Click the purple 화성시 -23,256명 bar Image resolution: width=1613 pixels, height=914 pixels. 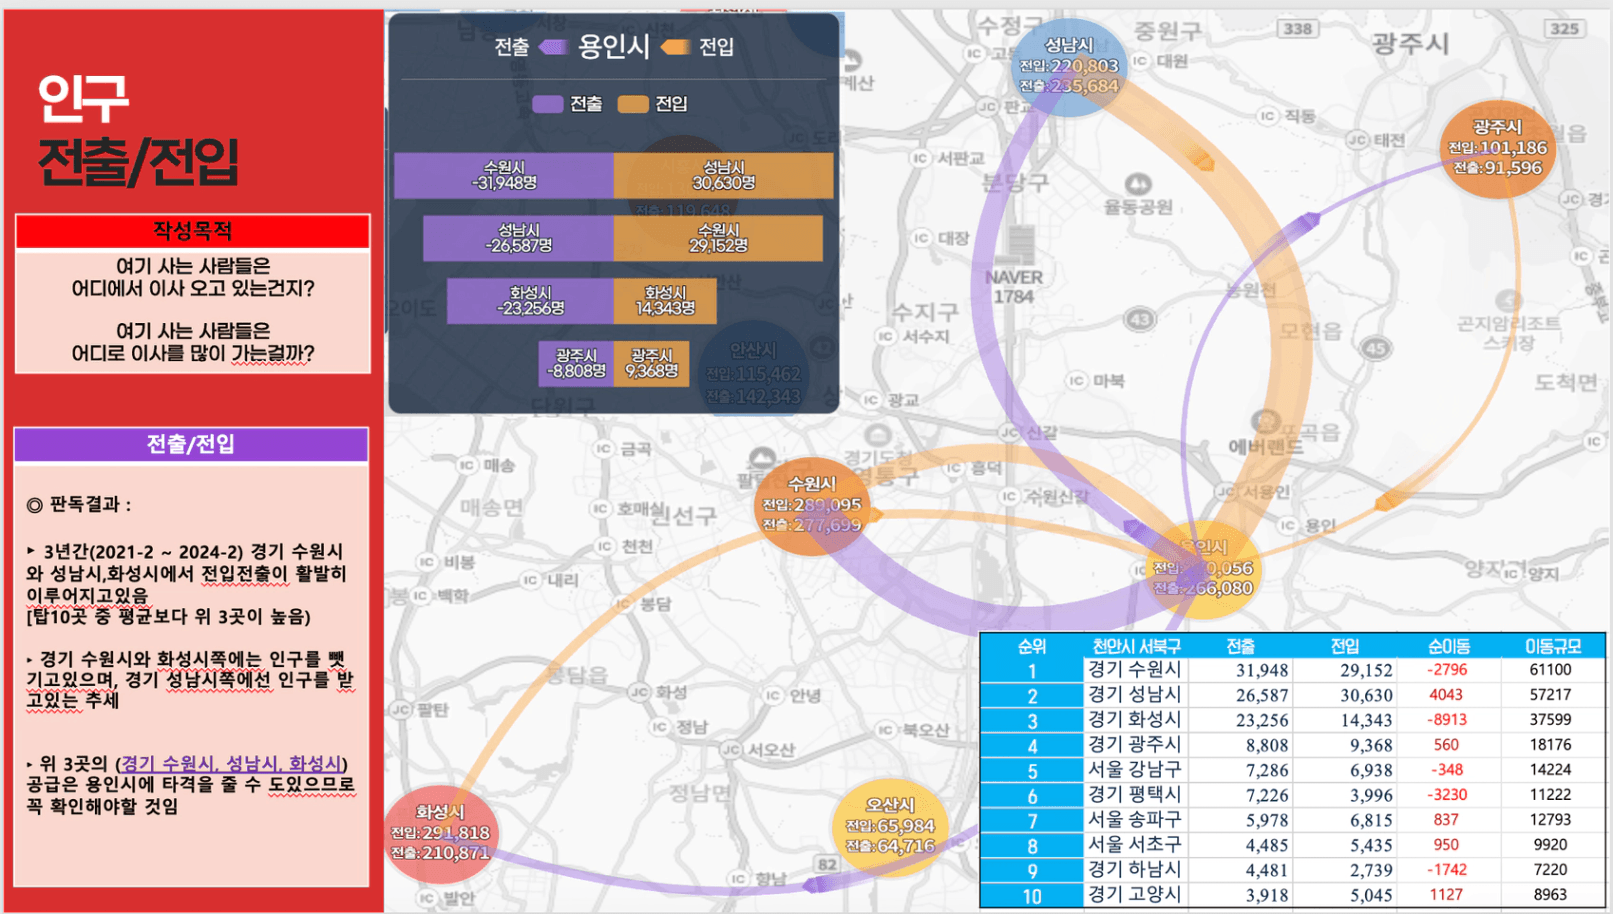530,300
